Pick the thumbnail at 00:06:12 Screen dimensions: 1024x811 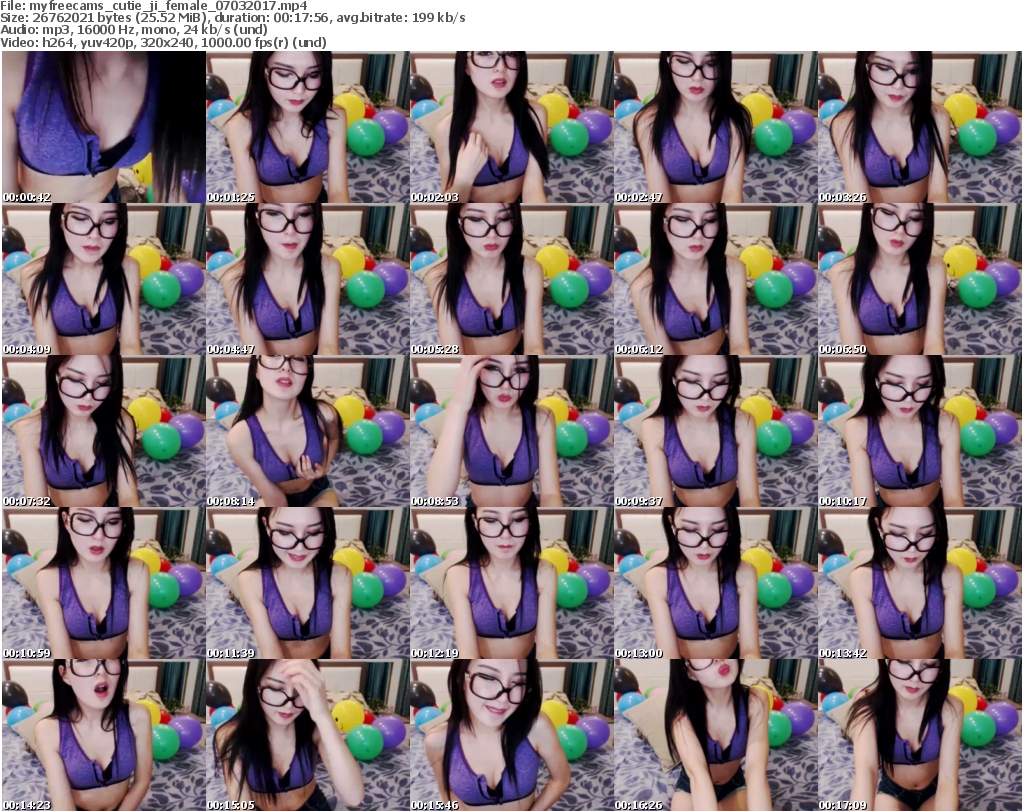[x=716, y=279]
